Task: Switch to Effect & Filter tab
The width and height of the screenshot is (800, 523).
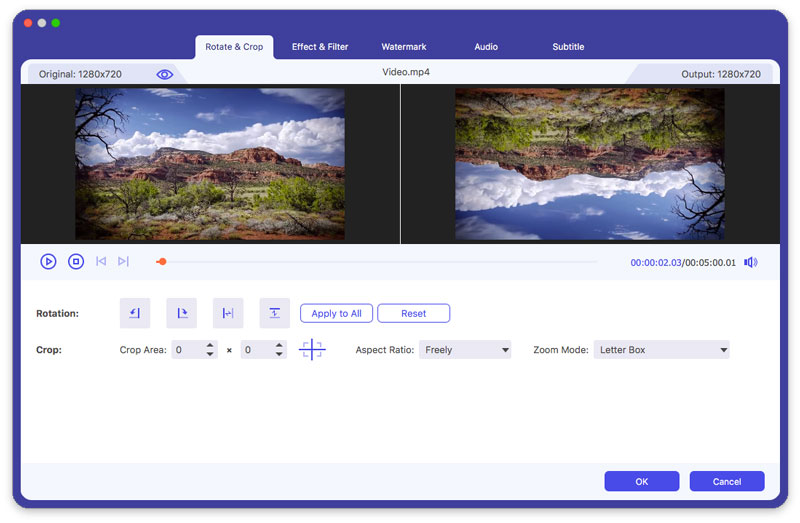Action: coord(320,46)
